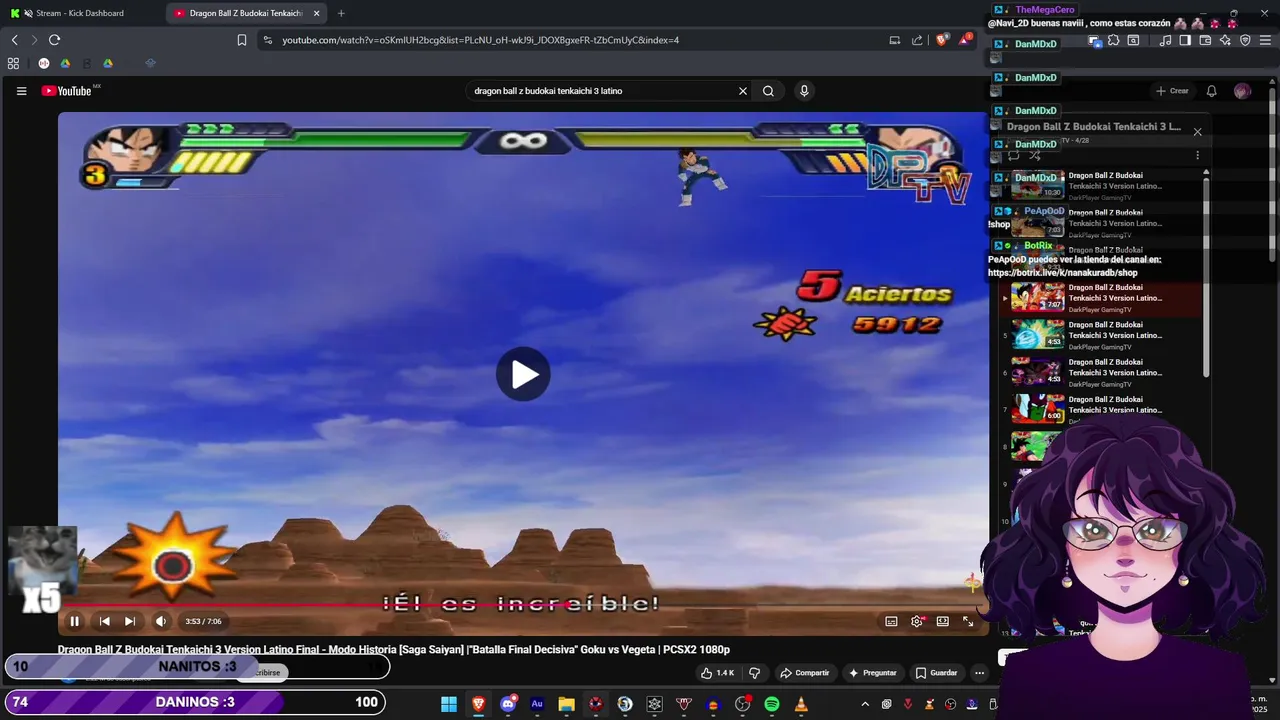Click in the YouTube search box

(600, 91)
